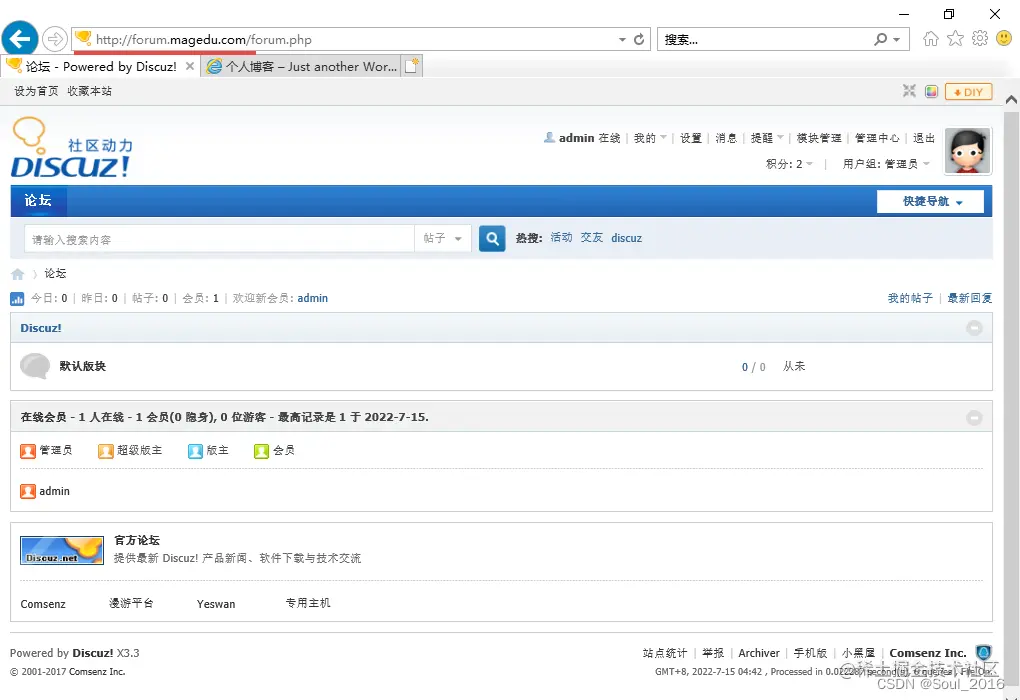Open the 我的 dropdown menu
Viewport: 1020px width, 700px height.
click(645, 138)
